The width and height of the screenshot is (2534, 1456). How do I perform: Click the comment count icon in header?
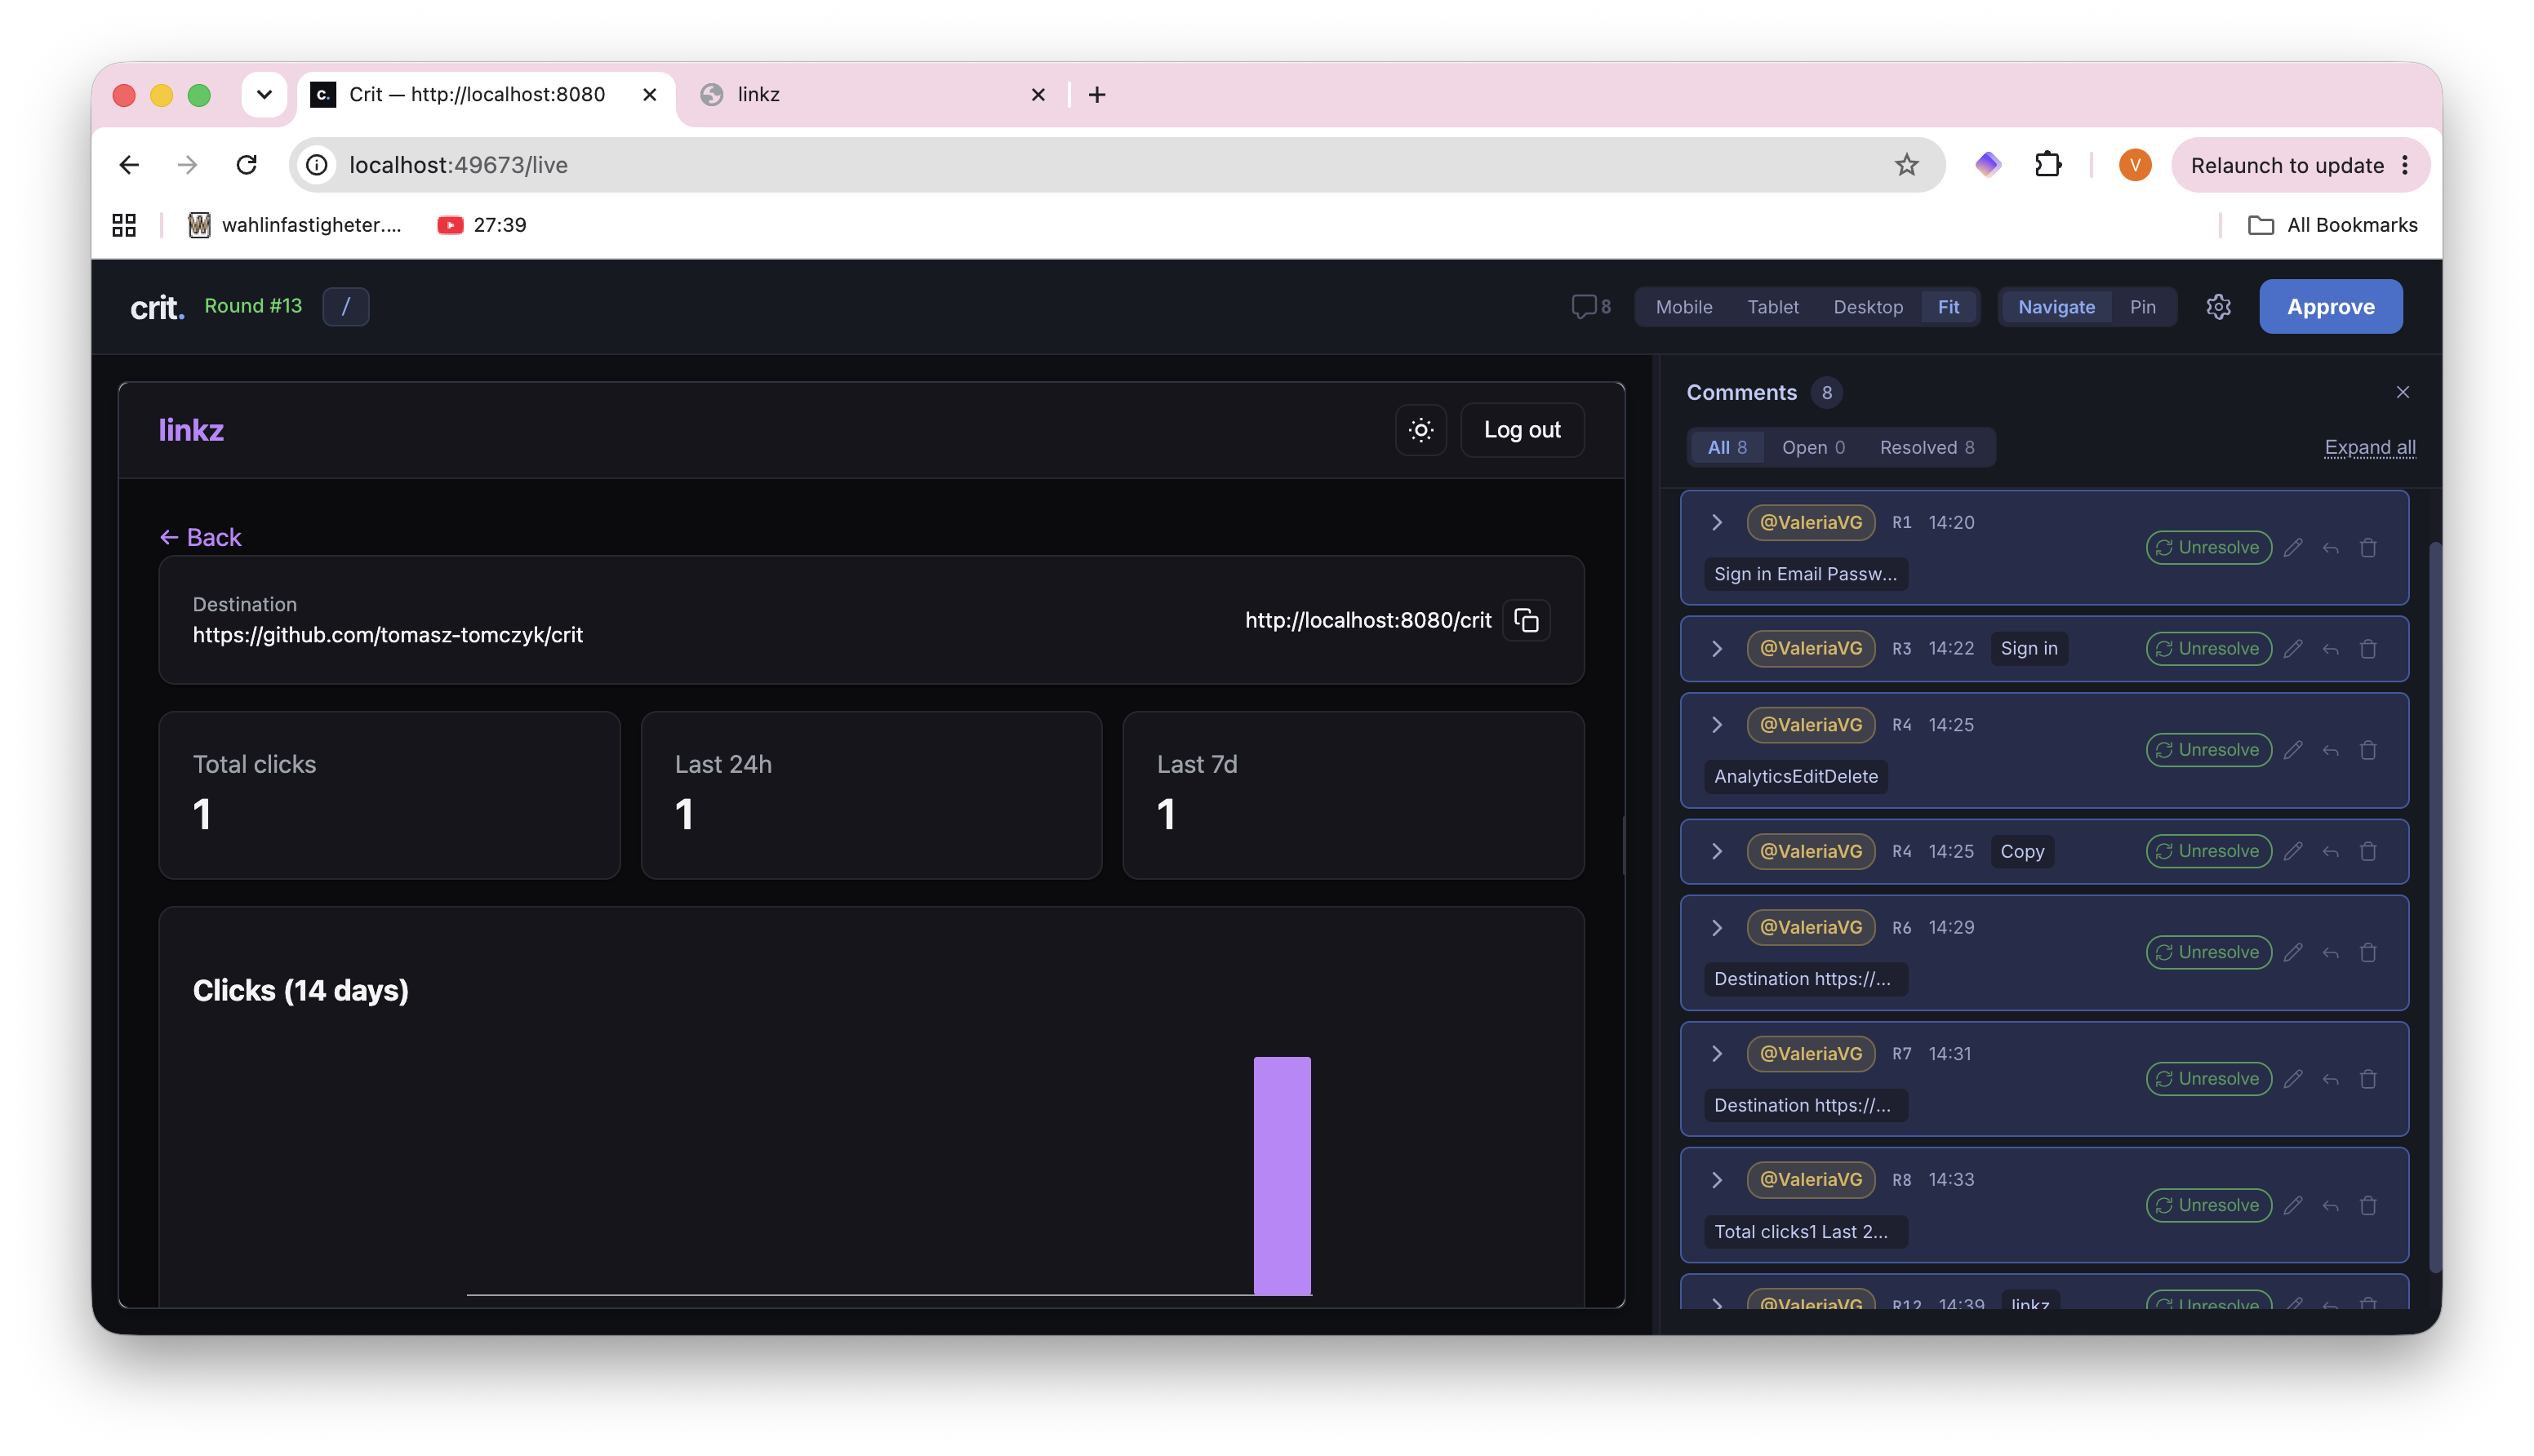tap(1590, 307)
